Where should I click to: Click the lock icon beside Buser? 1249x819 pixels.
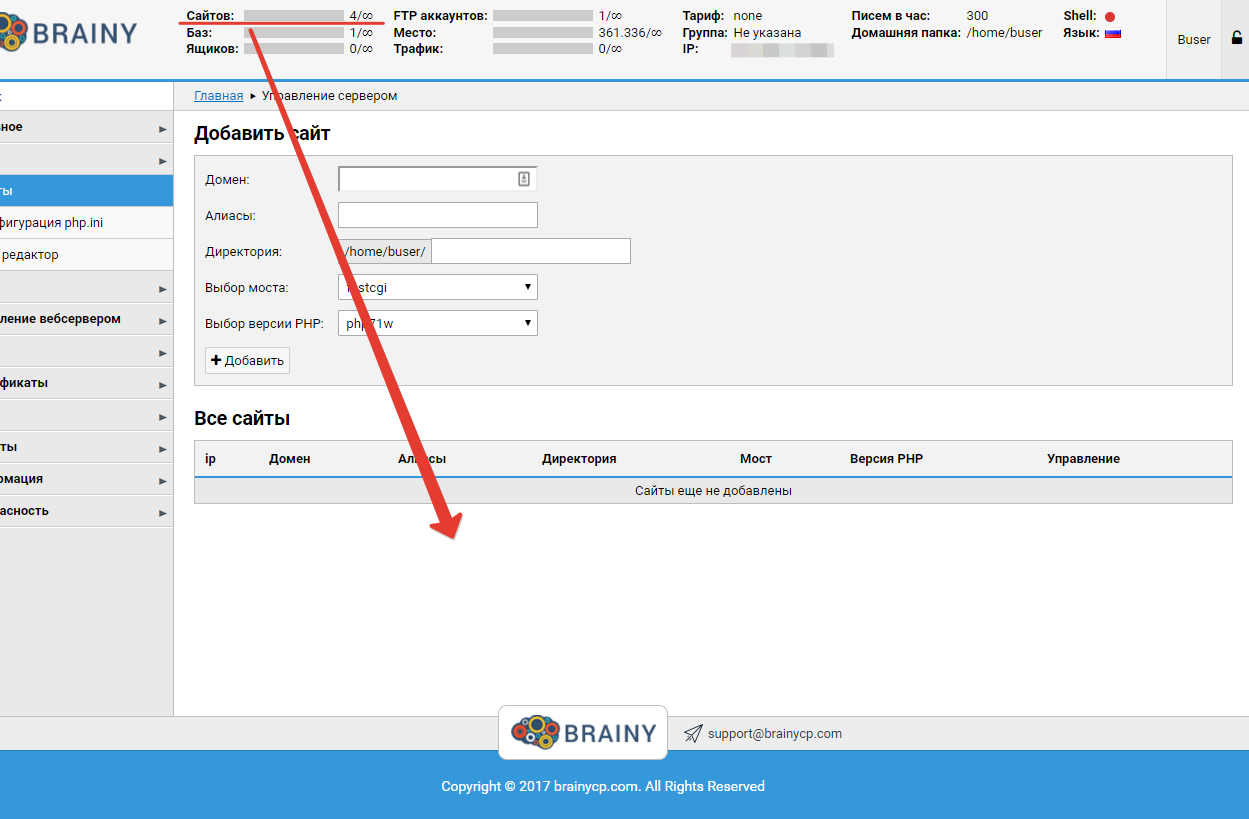click(x=1236, y=39)
